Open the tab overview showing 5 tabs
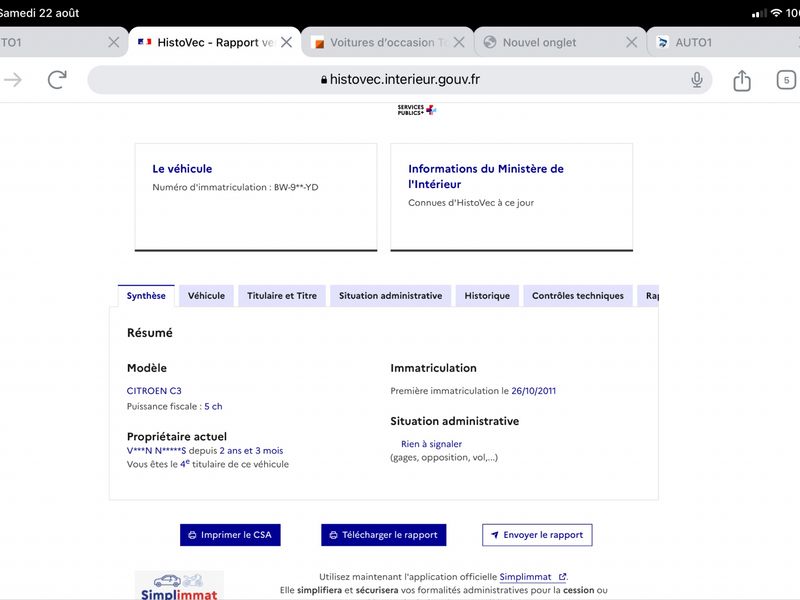This screenshot has height=600, width=800. click(x=786, y=80)
